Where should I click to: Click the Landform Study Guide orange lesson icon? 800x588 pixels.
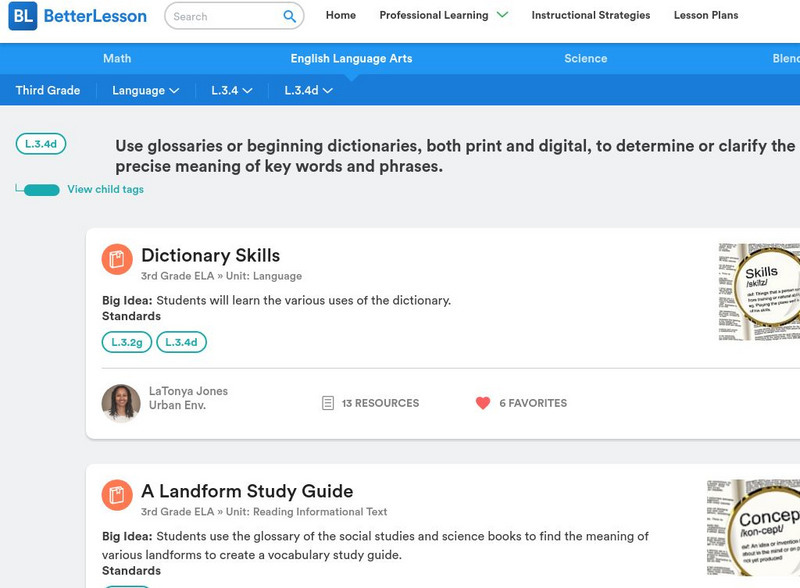point(117,496)
